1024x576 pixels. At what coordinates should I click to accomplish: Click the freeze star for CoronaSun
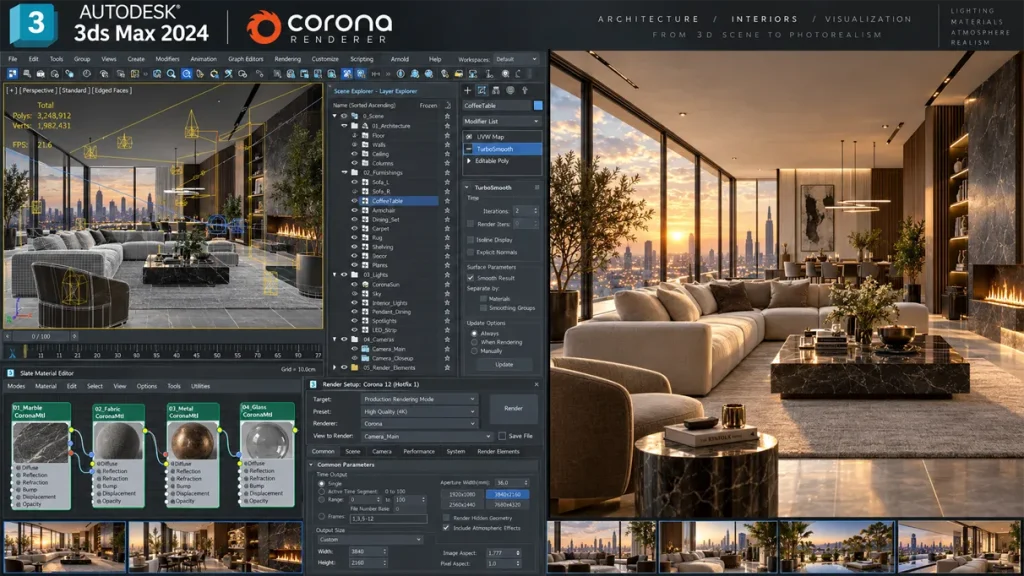(x=447, y=284)
